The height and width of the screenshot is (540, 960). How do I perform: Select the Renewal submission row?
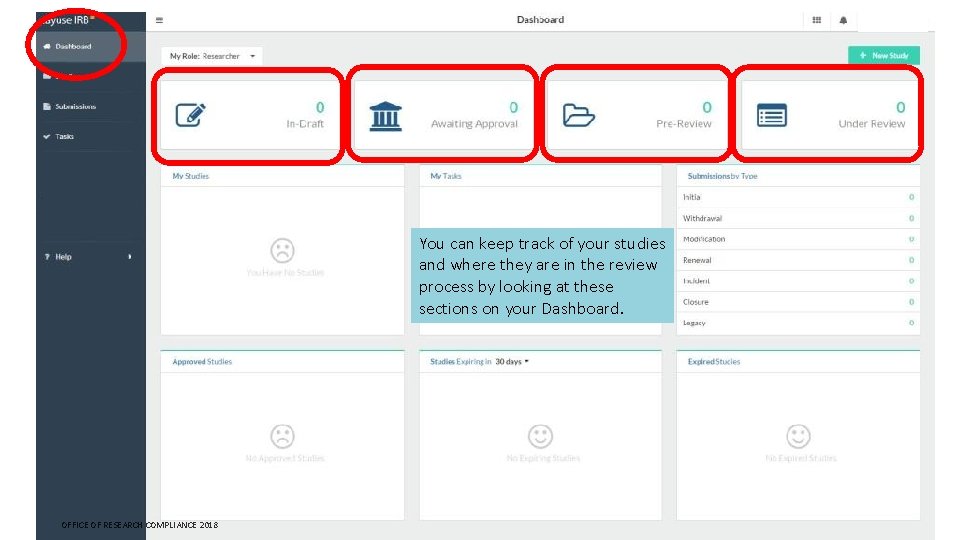click(798, 260)
